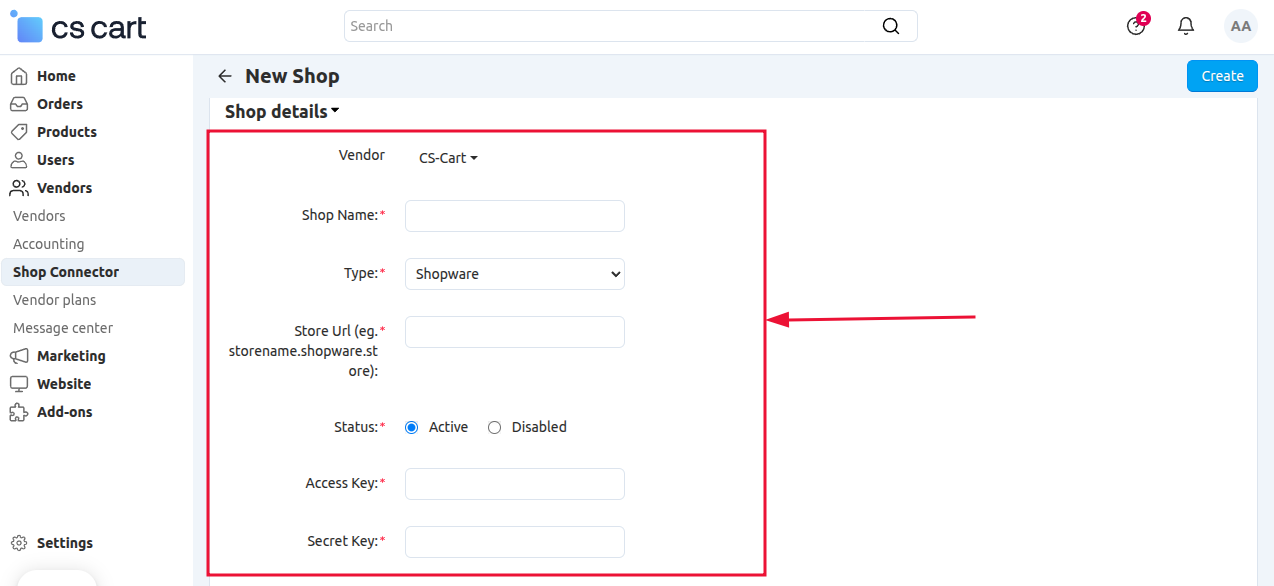Open Marketing via its megaphone icon
Screen dimensions: 1274x586
(x=18, y=355)
